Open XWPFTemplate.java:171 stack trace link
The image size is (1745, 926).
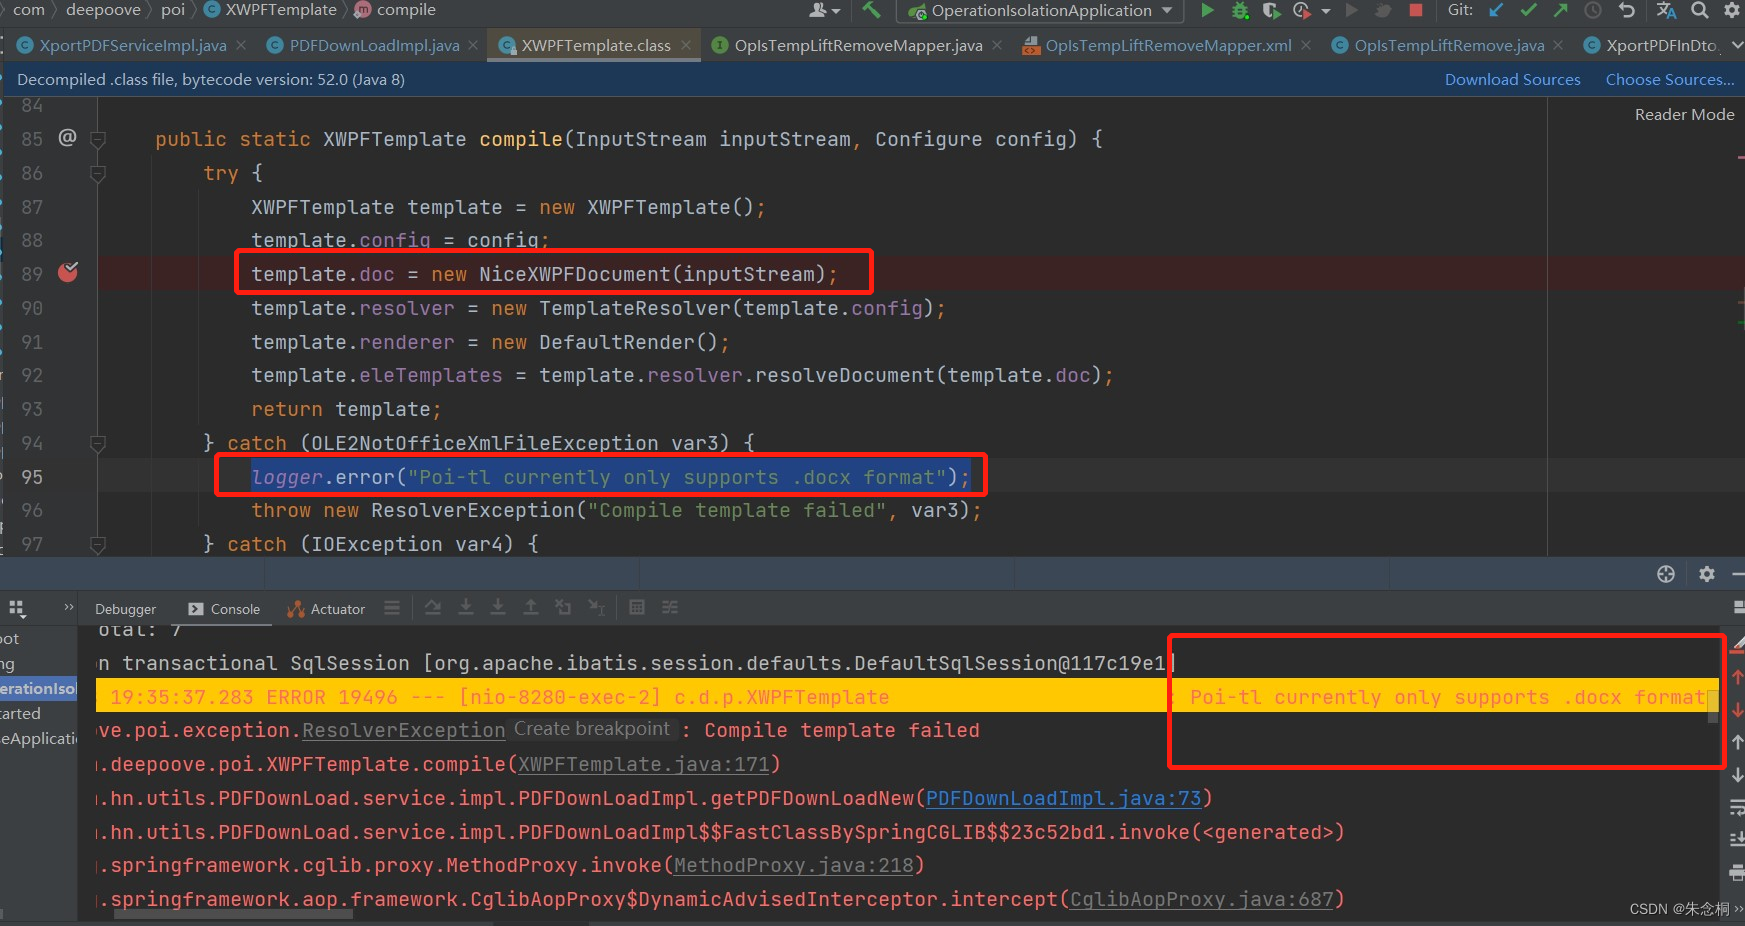[644, 764]
